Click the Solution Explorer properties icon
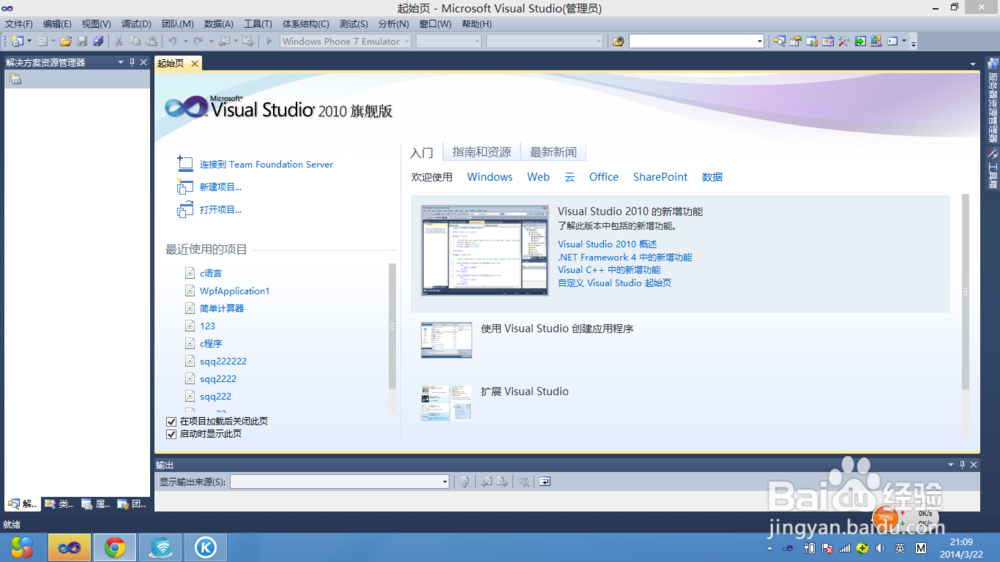The height and width of the screenshot is (562, 1000). [x=15, y=79]
